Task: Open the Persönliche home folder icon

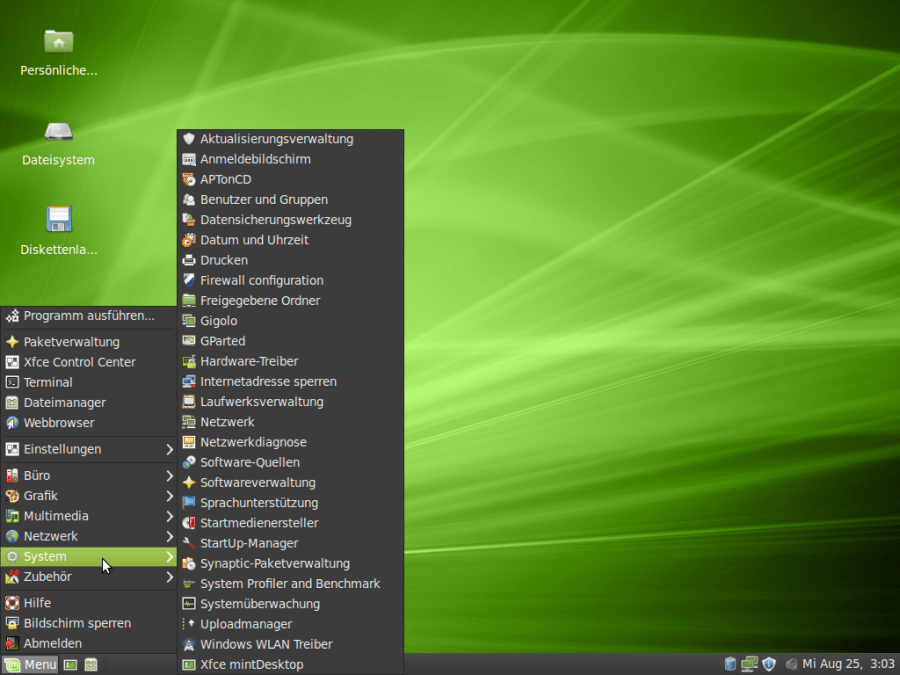Action: click(x=58, y=42)
